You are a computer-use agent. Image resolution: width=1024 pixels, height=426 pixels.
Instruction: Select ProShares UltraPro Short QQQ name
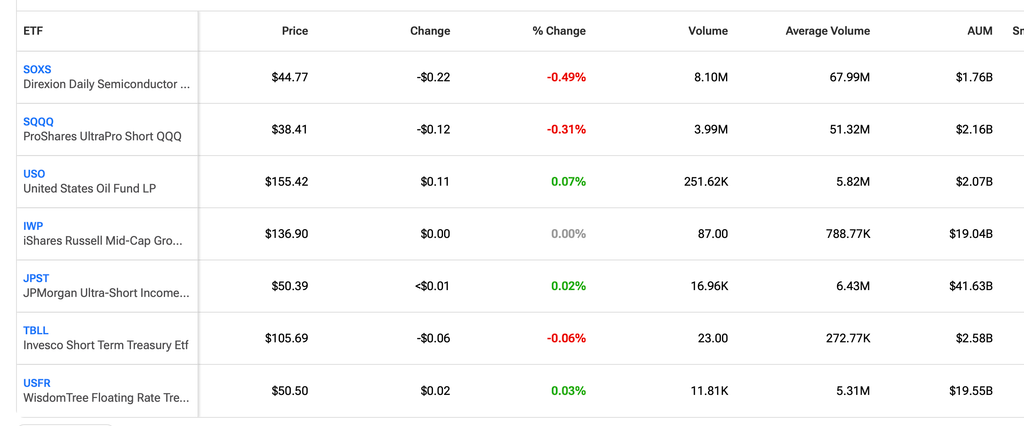point(103,137)
